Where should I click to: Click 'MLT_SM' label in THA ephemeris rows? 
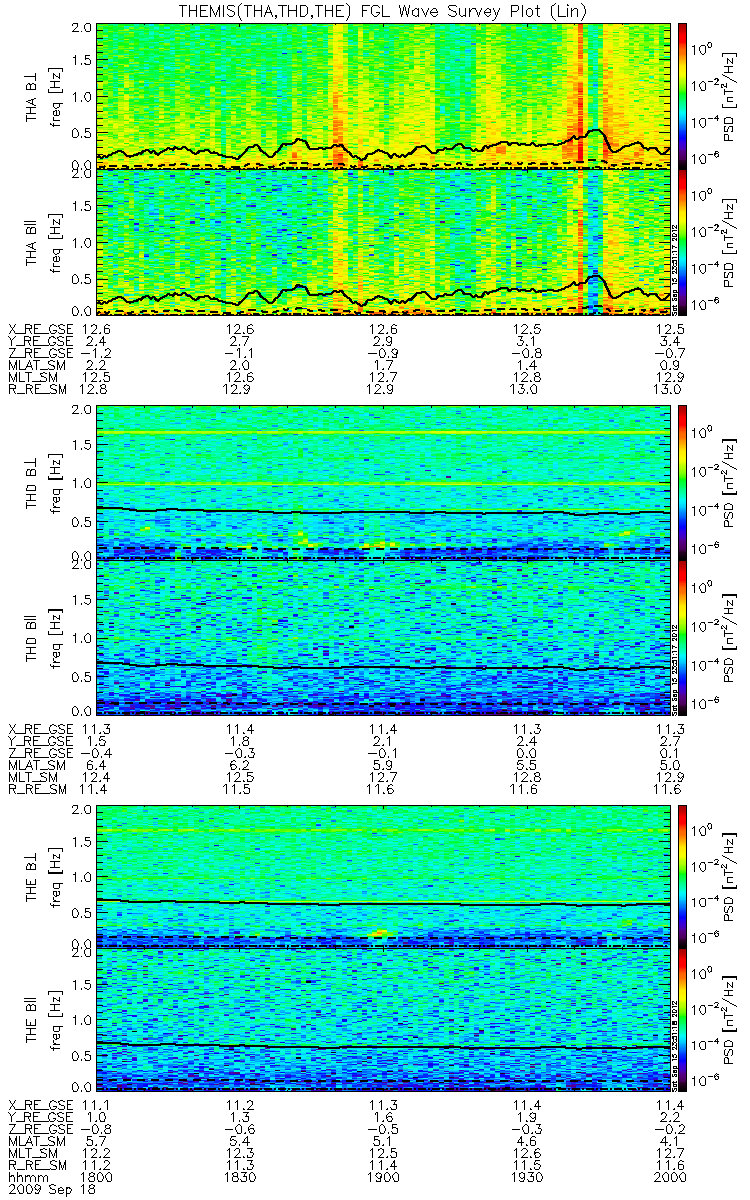(33, 378)
